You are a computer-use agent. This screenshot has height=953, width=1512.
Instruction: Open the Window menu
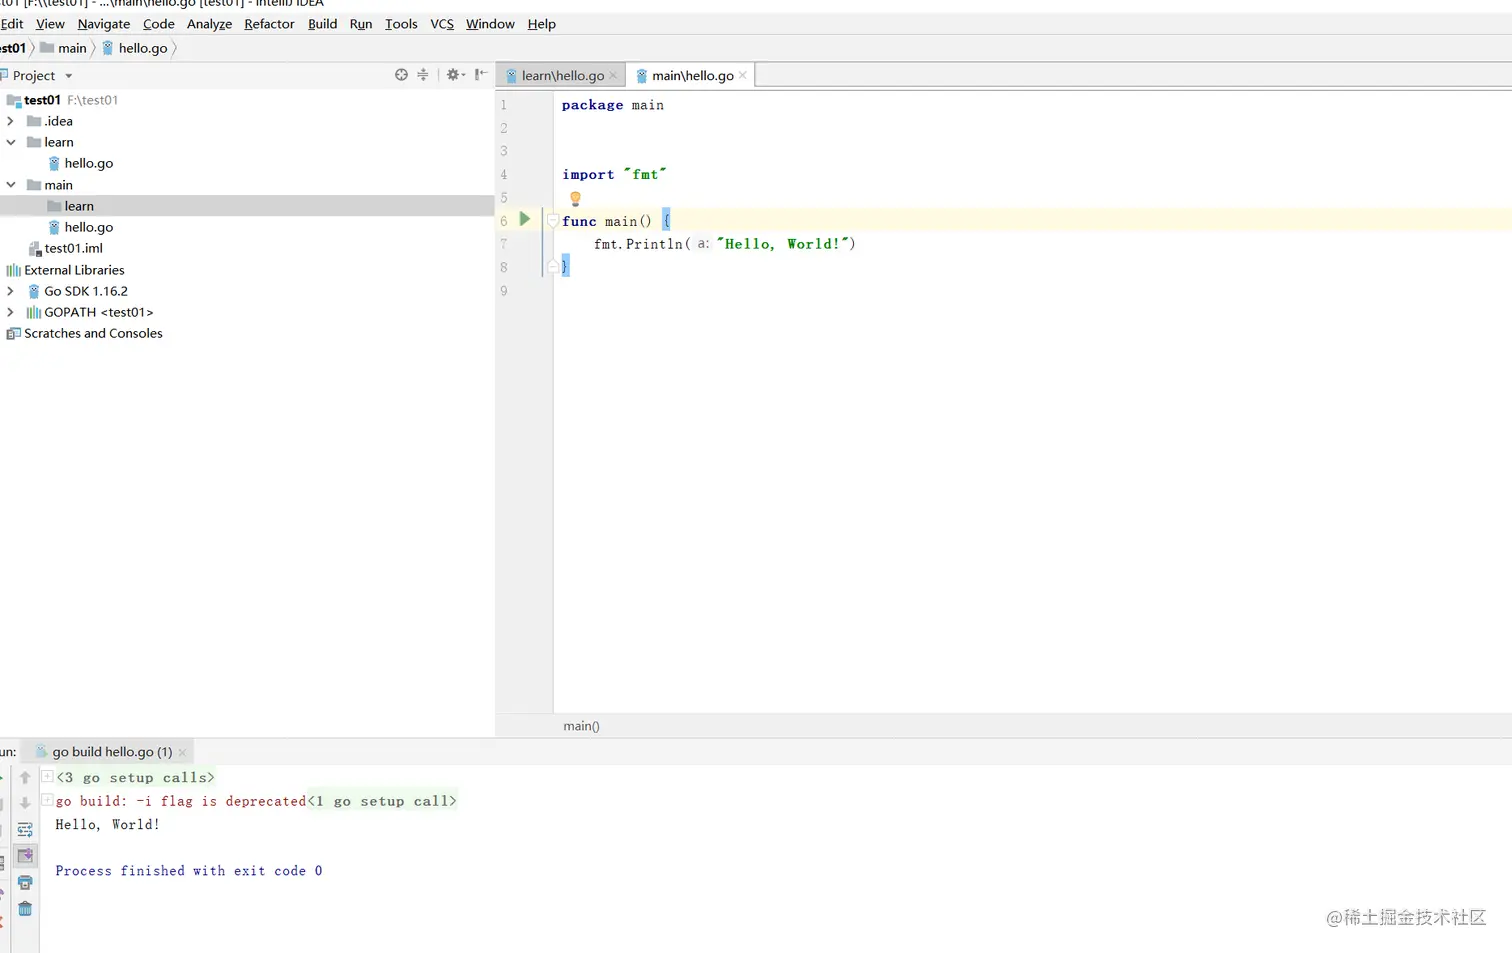coord(490,24)
